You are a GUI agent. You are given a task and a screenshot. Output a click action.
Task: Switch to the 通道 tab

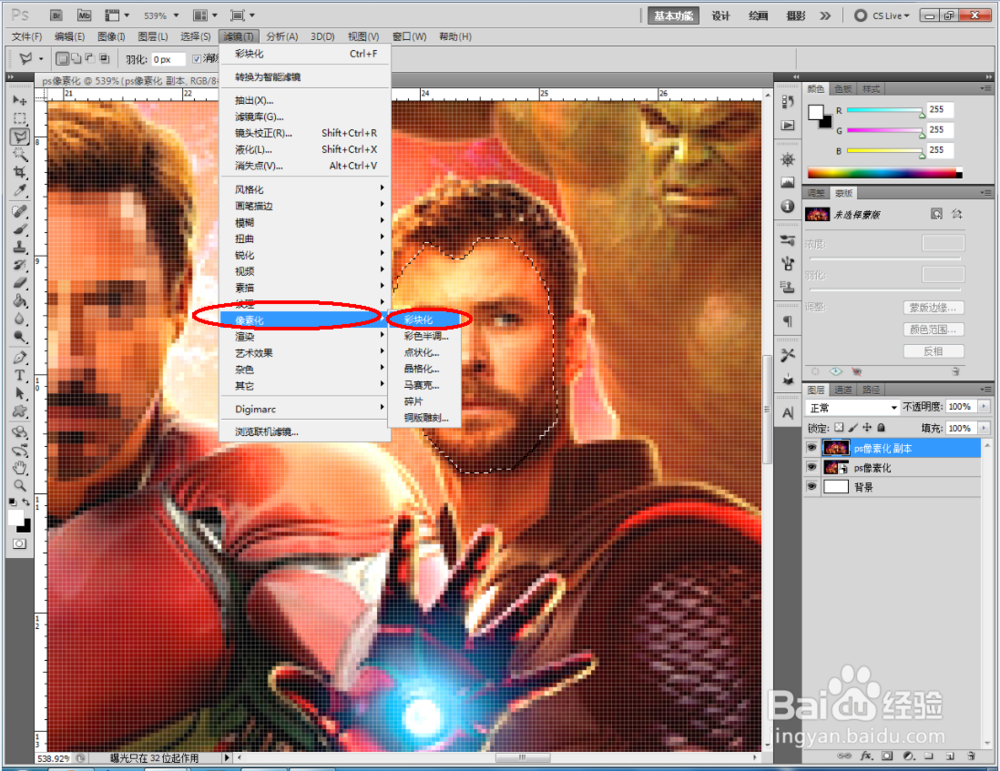coord(843,389)
